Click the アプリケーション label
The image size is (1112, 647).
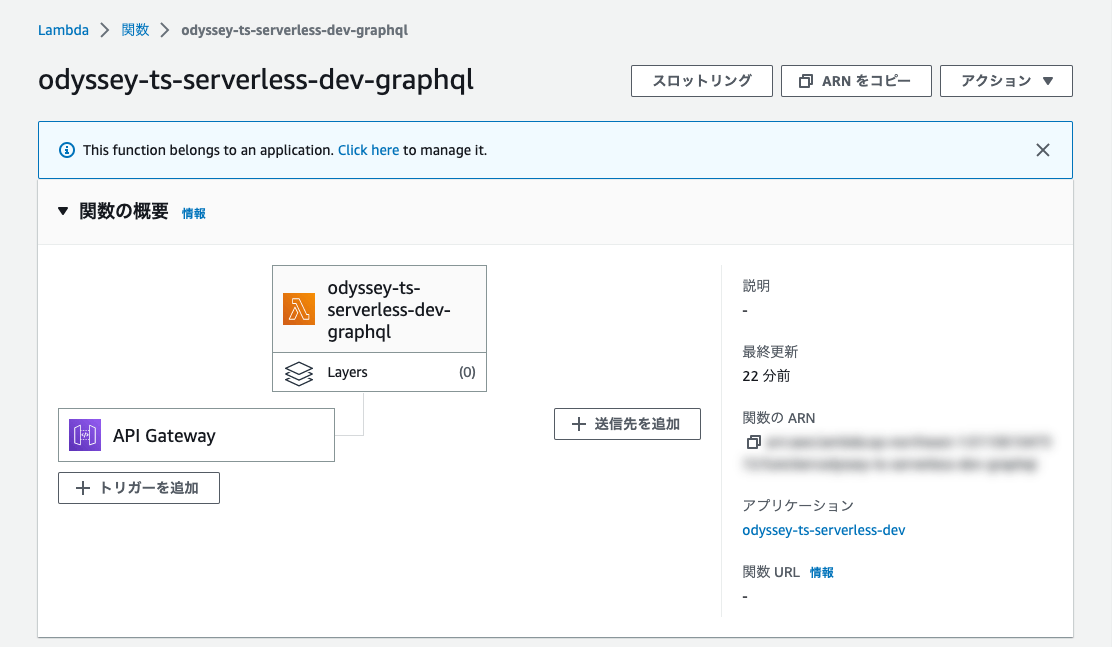(798, 505)
